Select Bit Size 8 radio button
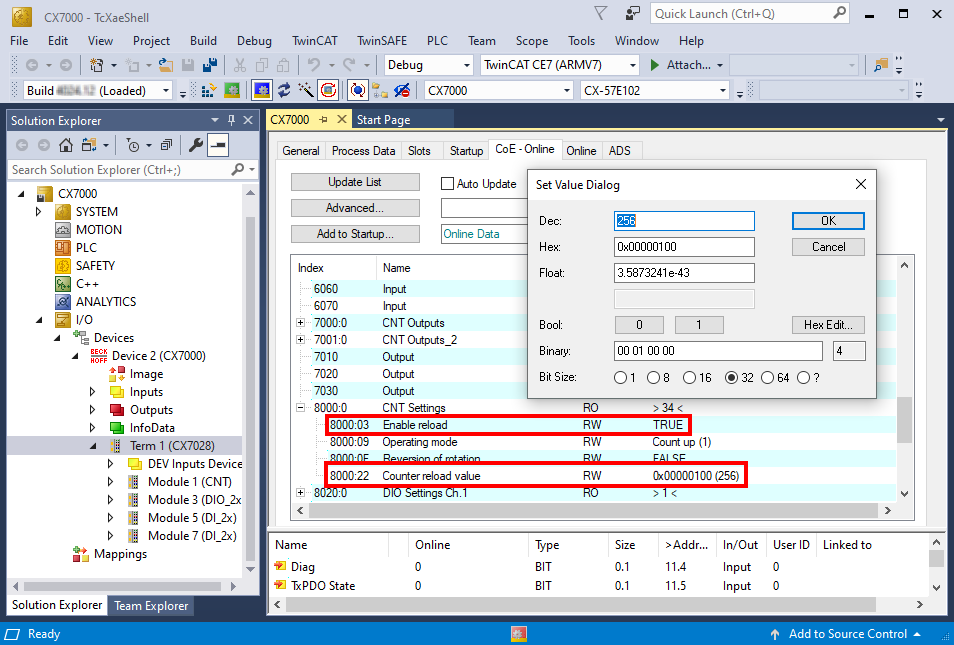This screenshot has width=954, height=645. (653, 378)
